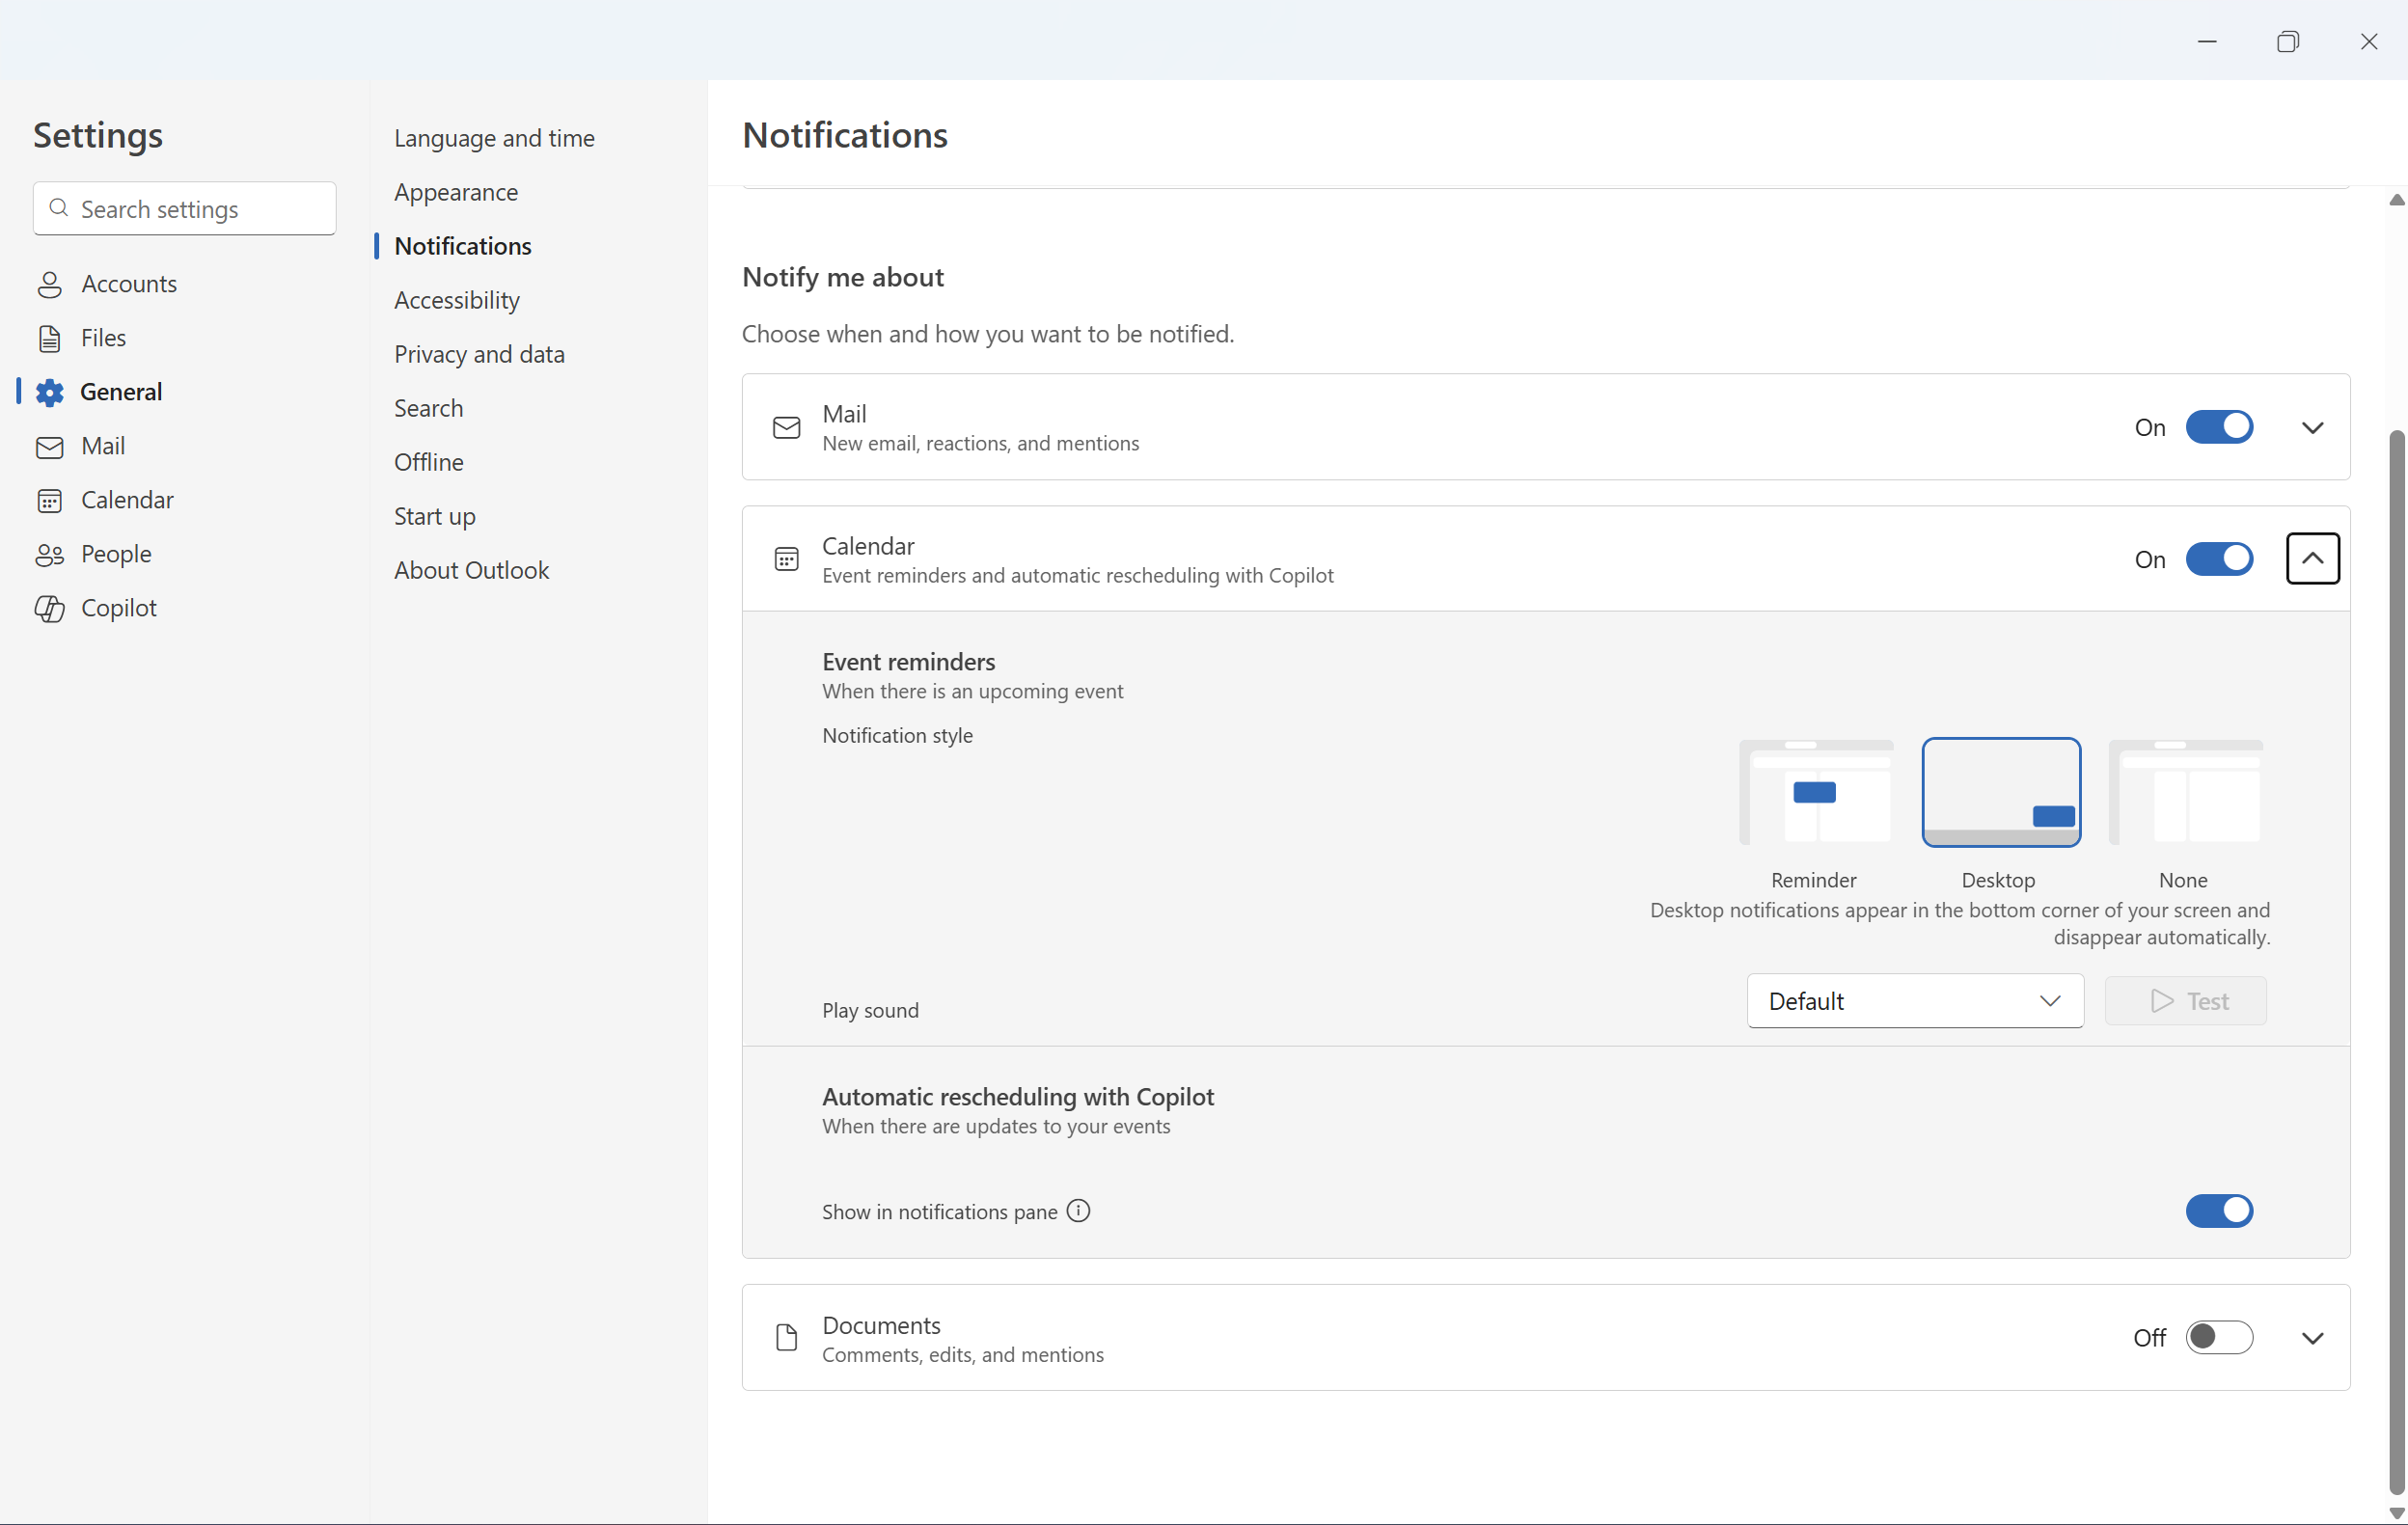Click the Search settings input field
This screenshot has width=2408, height=1525.
tap(184, 208)
